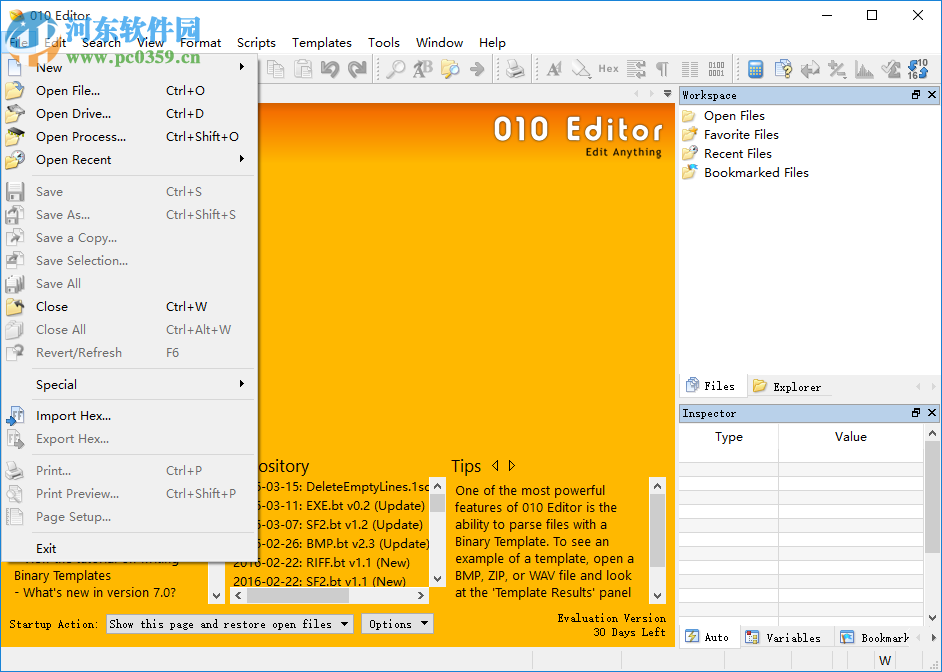Select Import Hex... menu entry
The width and height of the screenshot is (942, 672).
(x=129, y=416)
